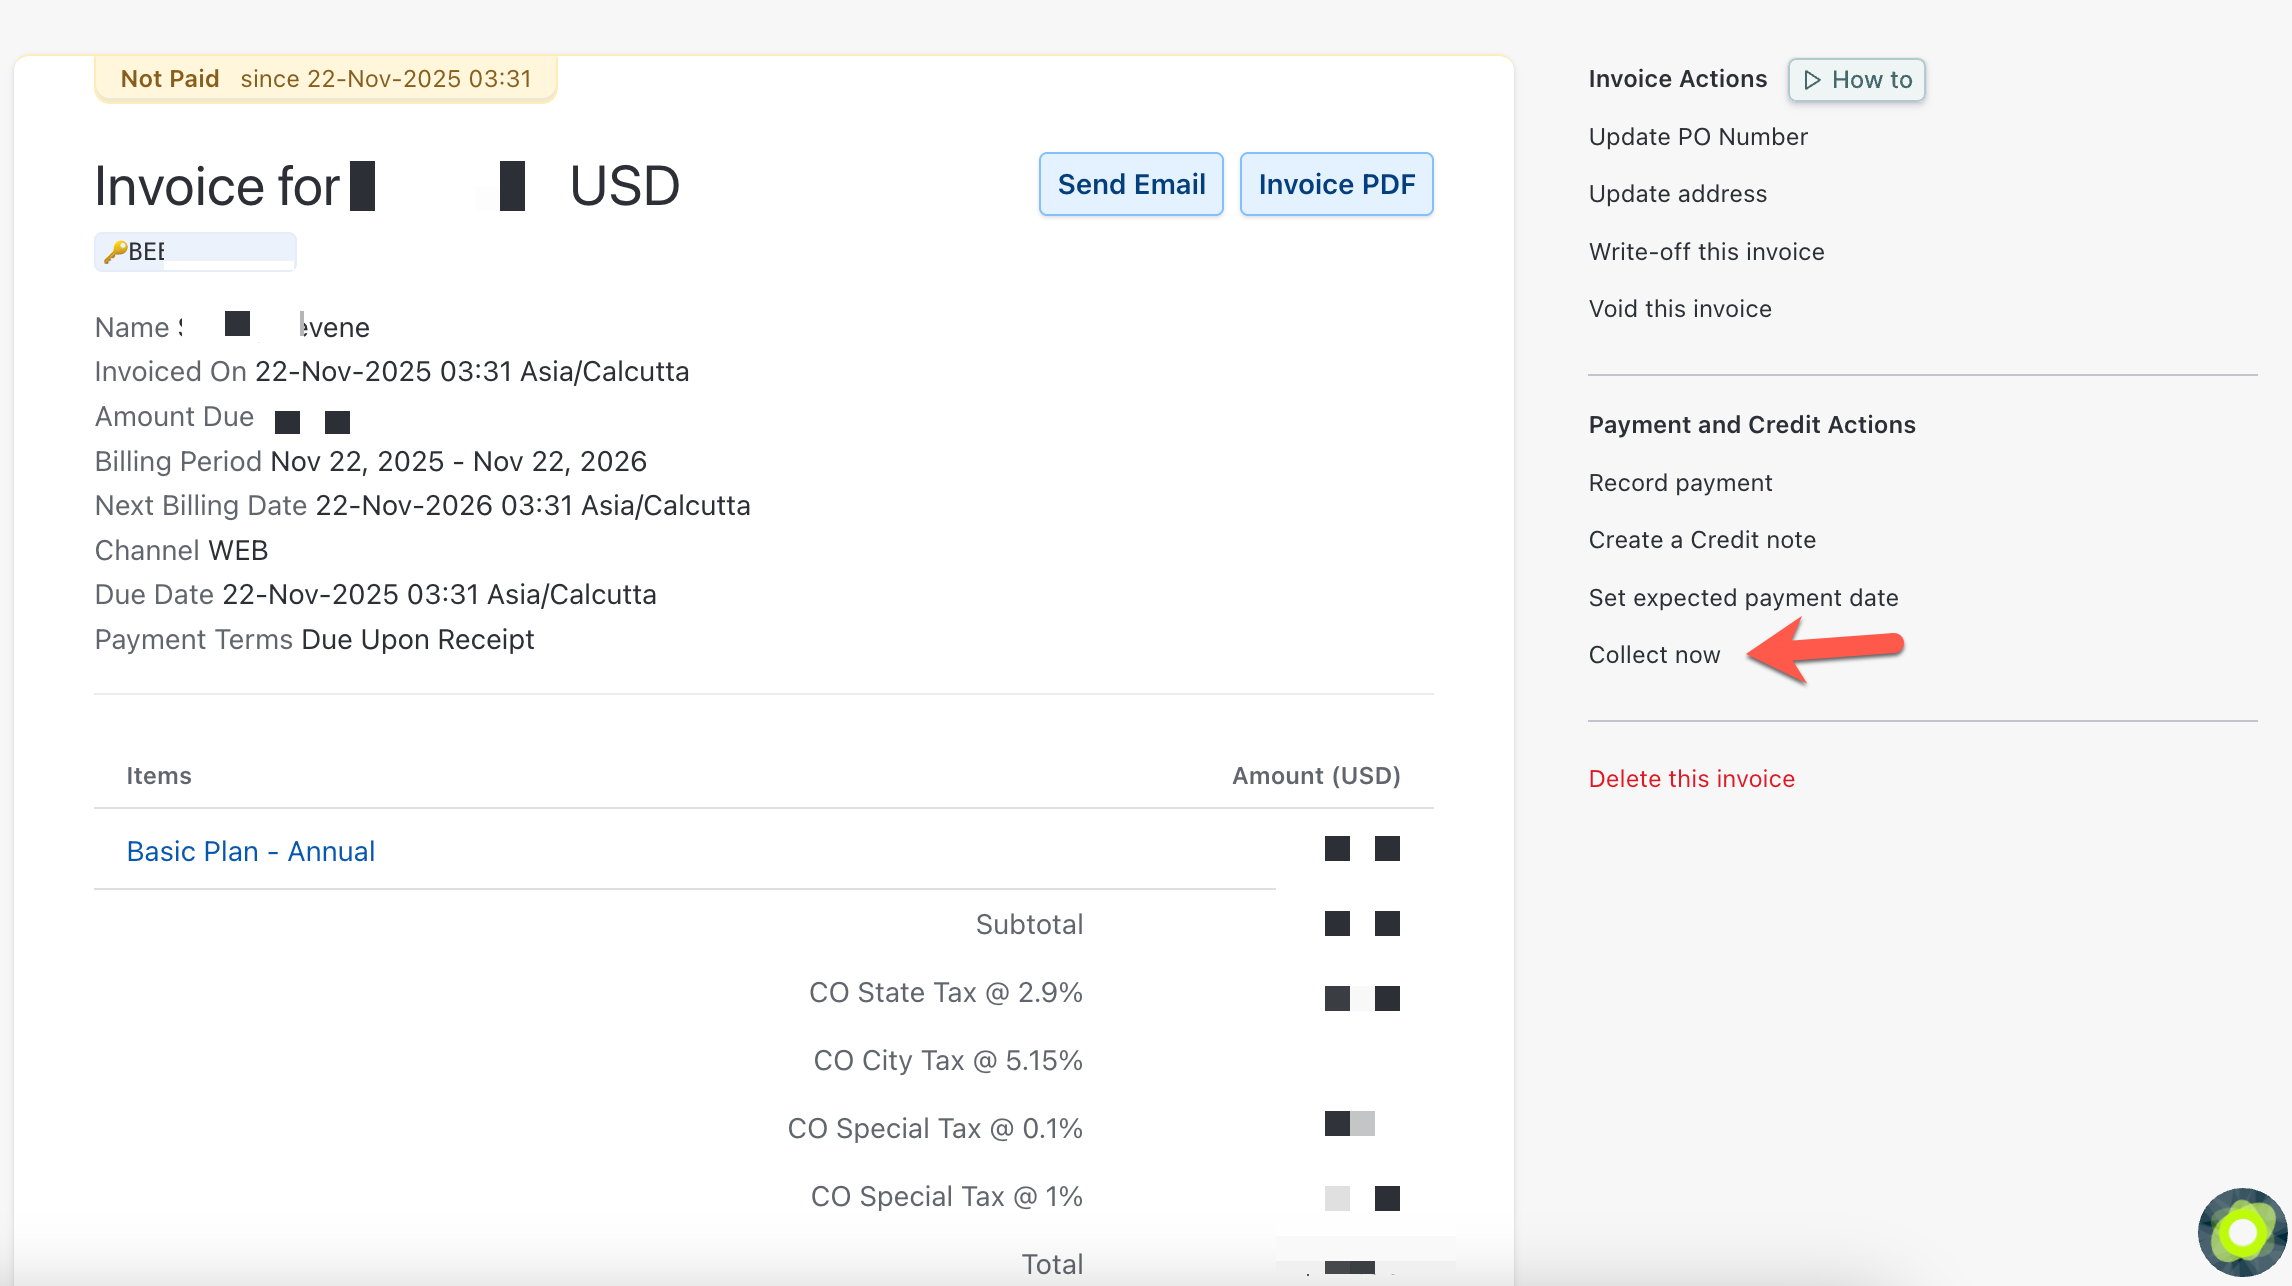2292x1286 pixels.
Task: Open the Basic Plan - Annual item link
Action: tap(251, 851)
